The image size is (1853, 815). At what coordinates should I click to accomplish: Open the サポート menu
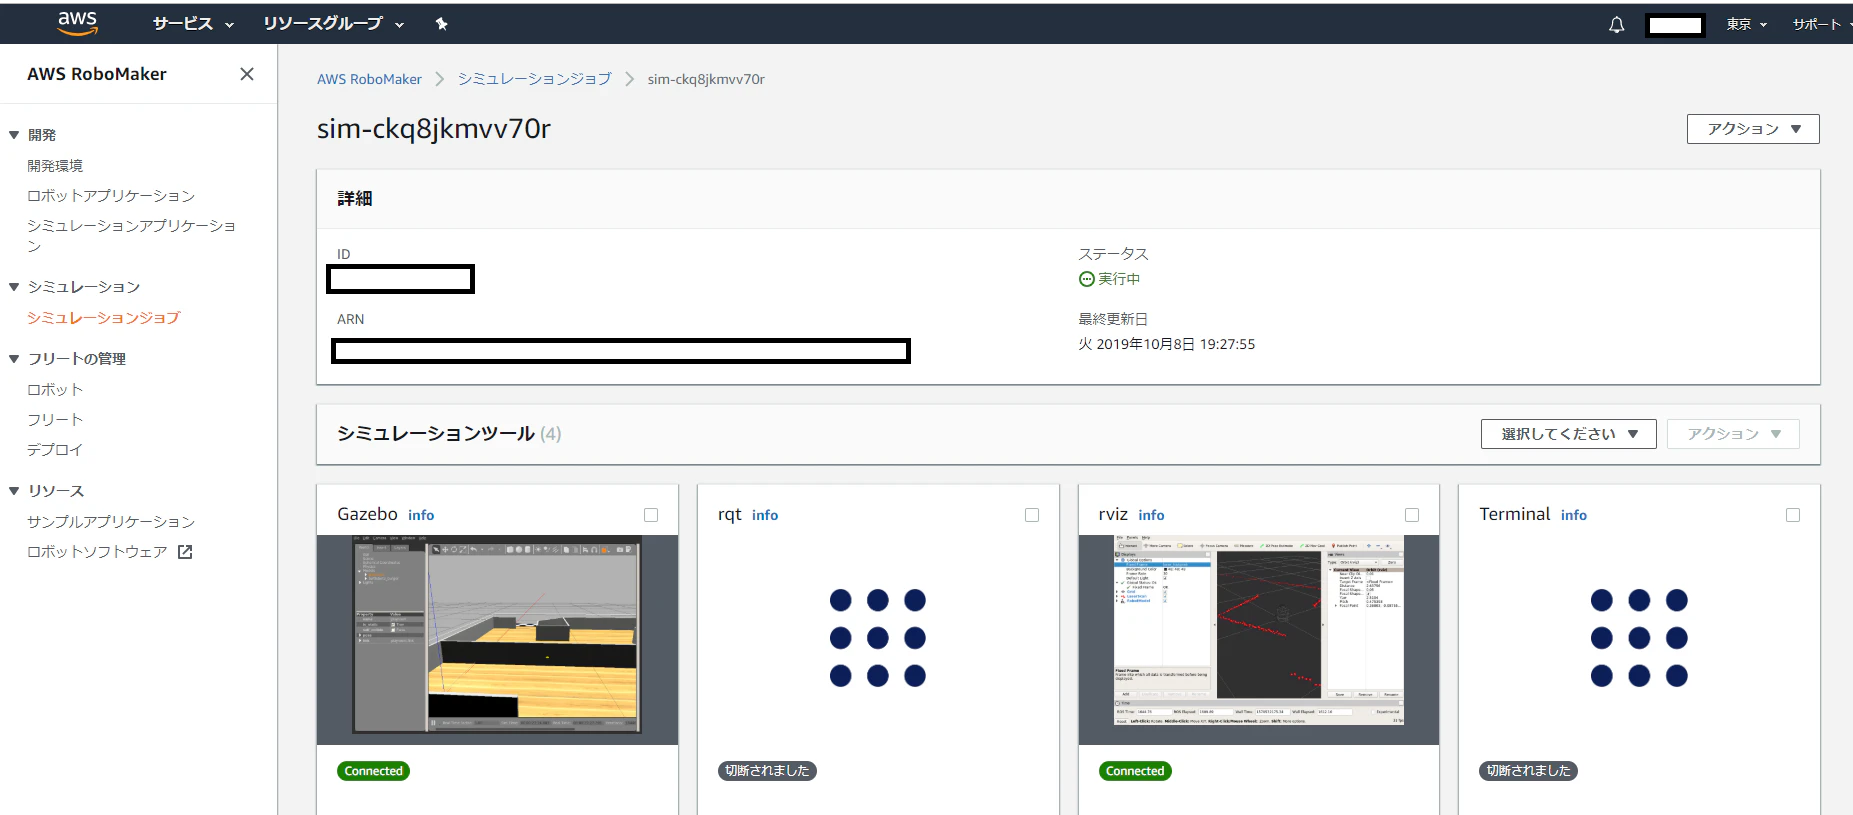tap(1820, 25)
